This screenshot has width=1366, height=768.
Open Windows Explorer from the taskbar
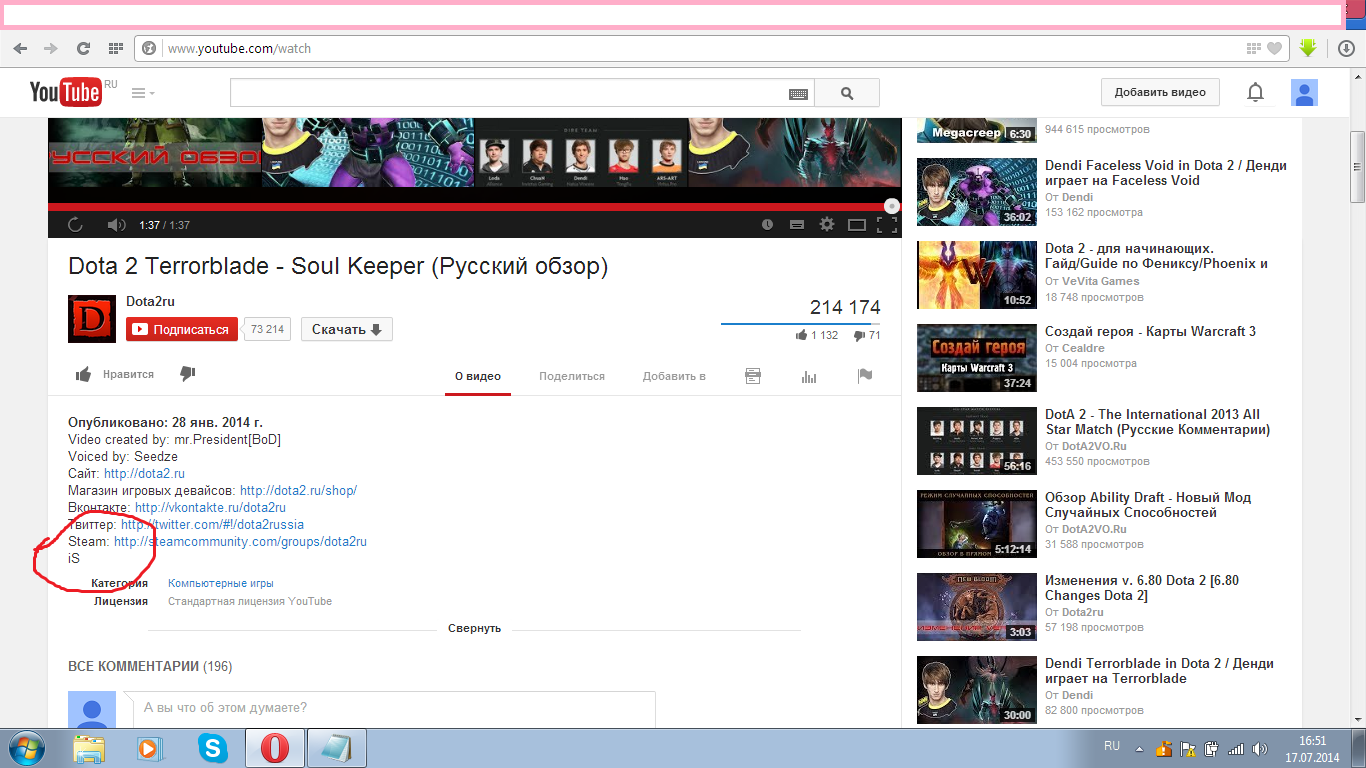click(89, 748)
